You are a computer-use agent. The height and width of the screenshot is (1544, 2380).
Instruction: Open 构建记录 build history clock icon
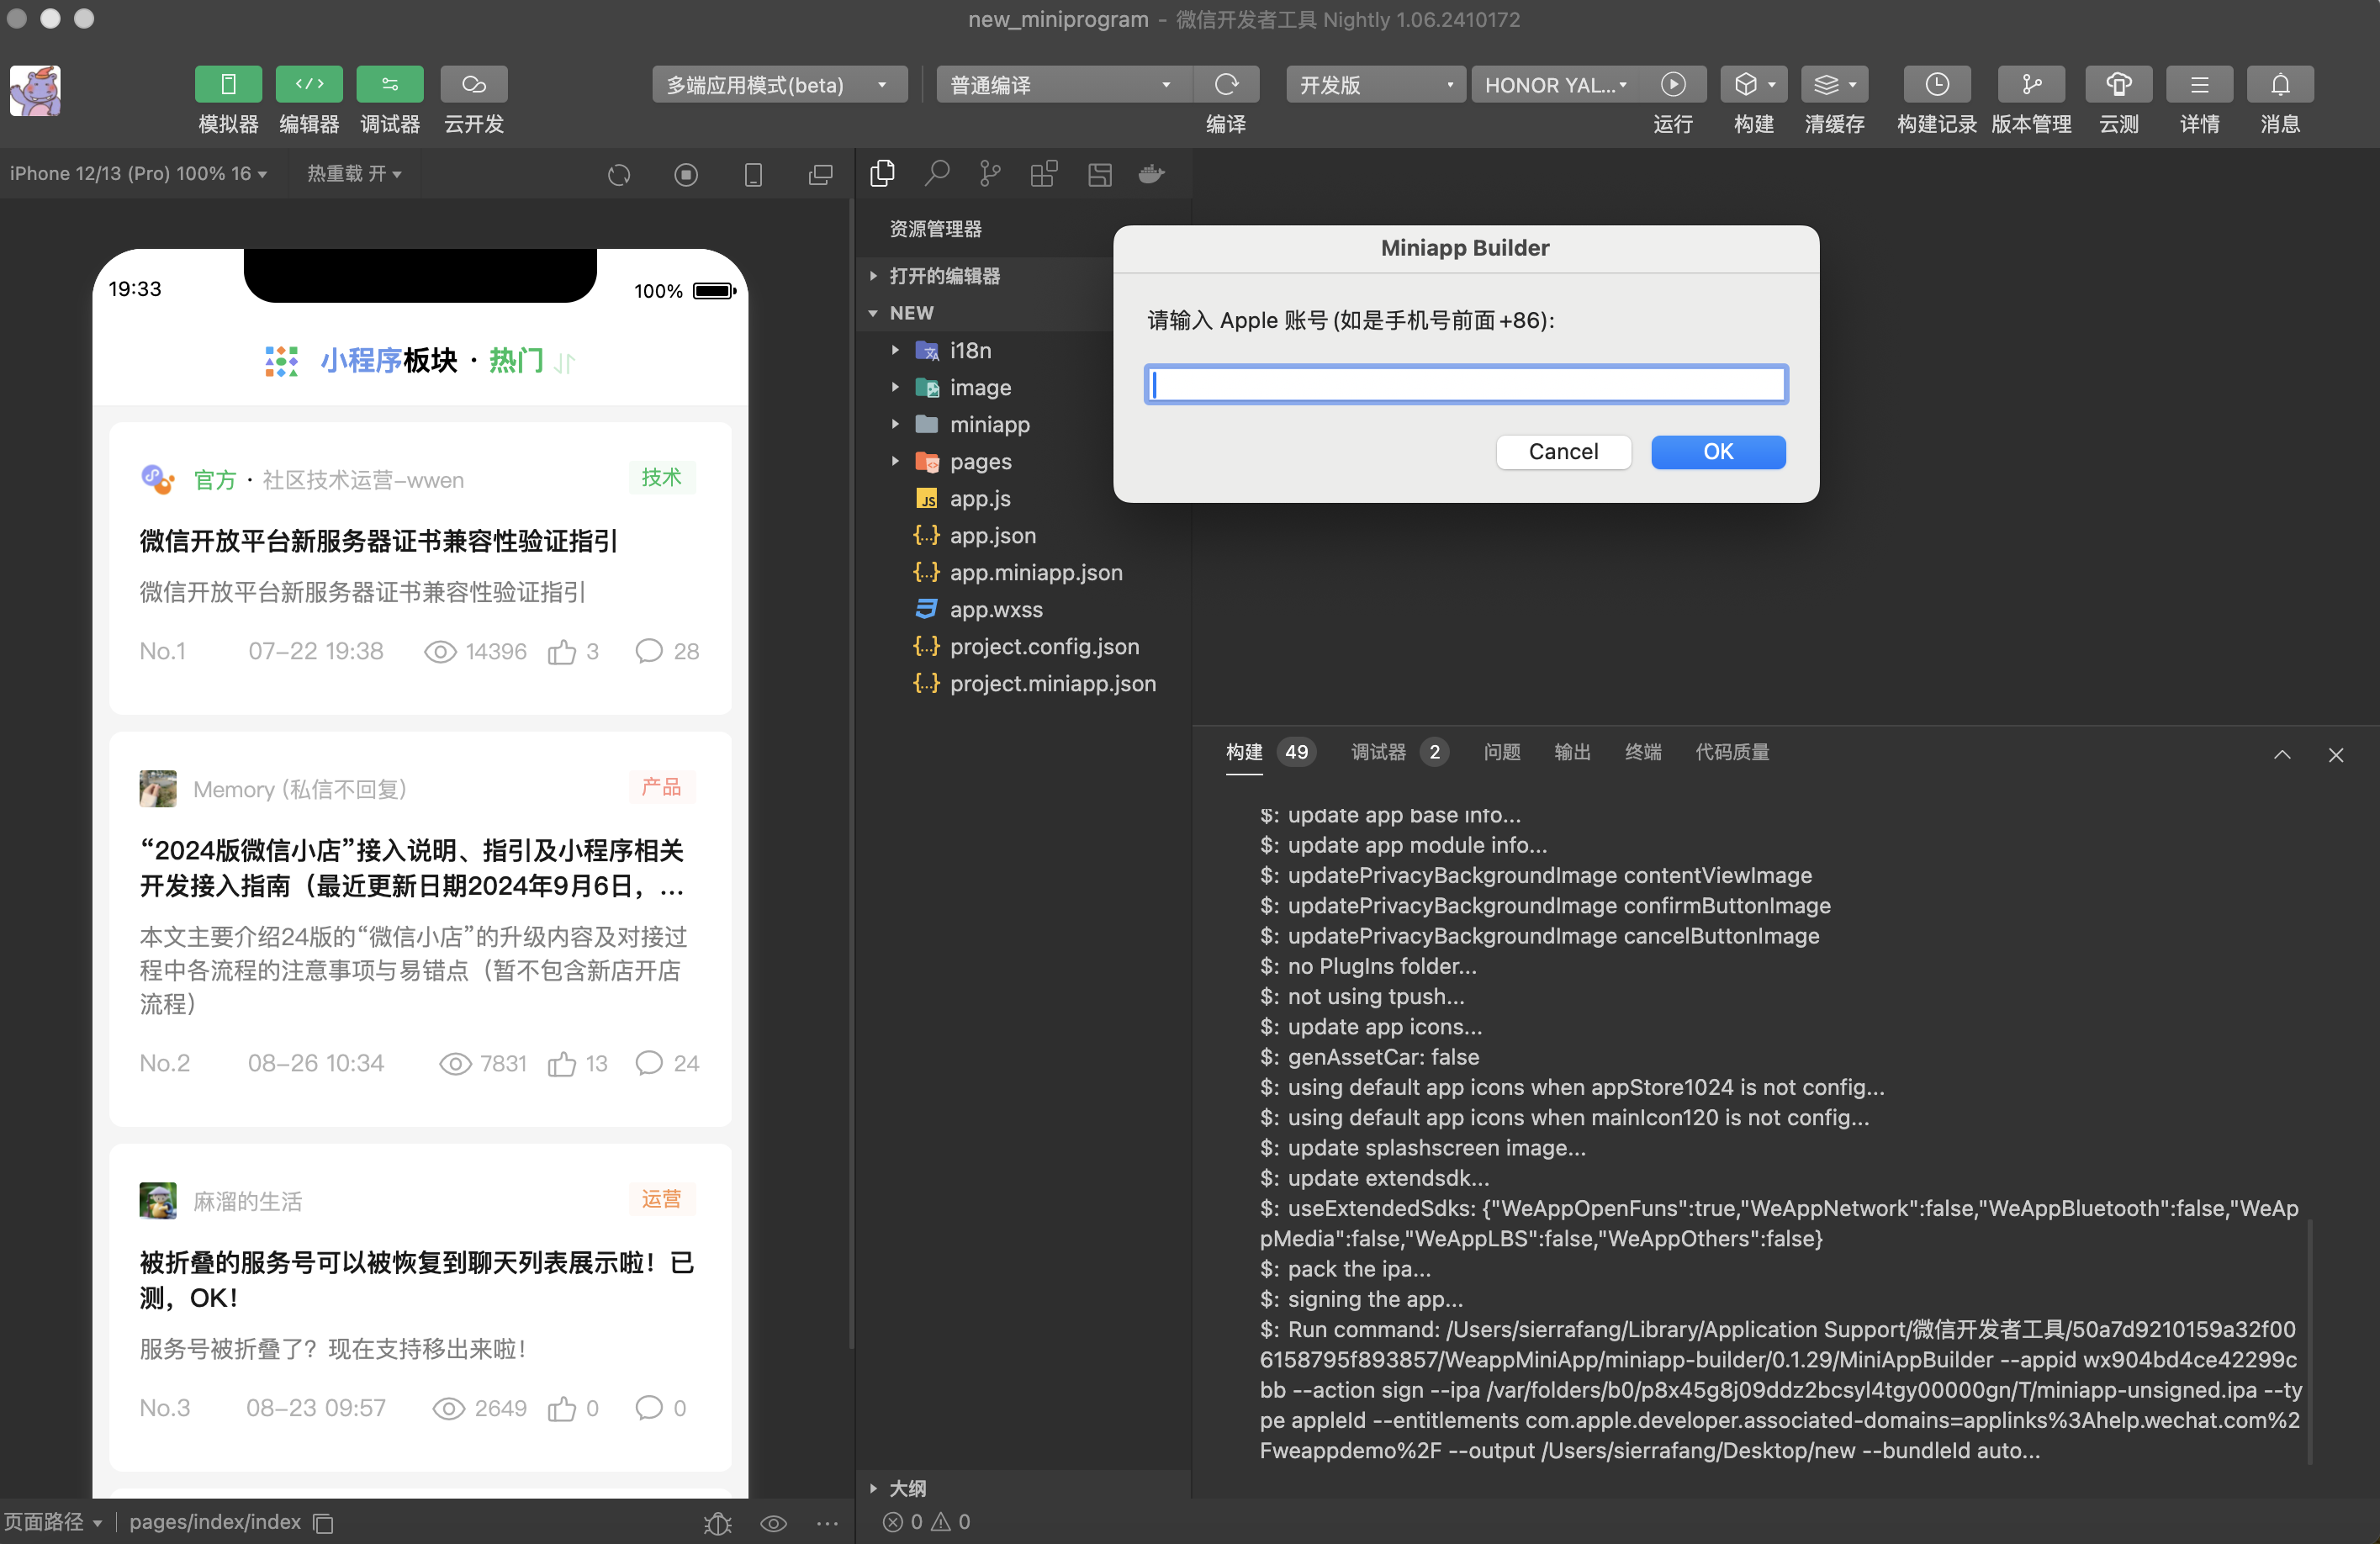[x=1937, y=85]
